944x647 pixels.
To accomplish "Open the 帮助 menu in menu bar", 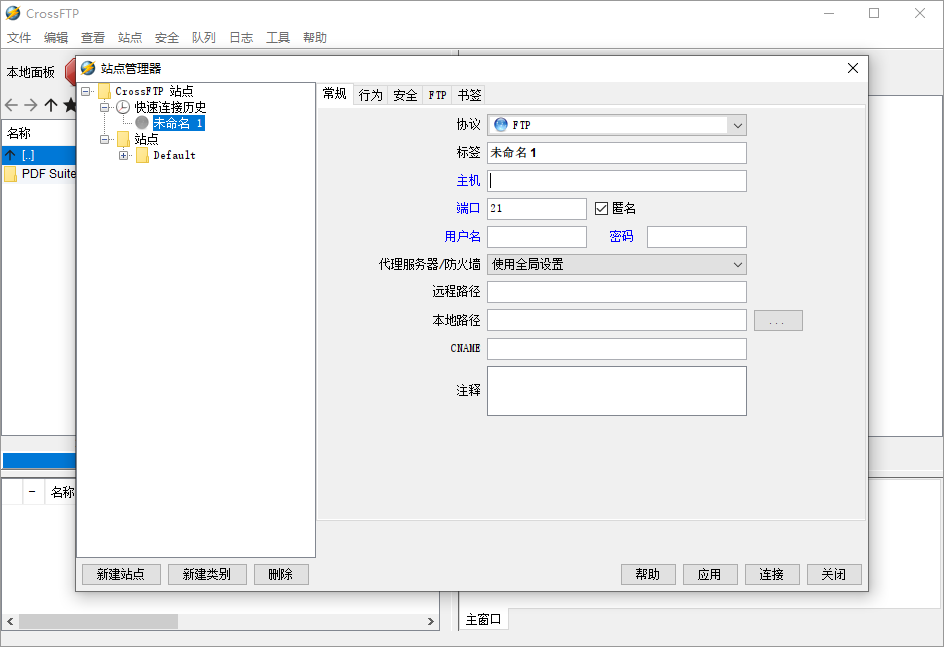I will [x=314, y=38].
